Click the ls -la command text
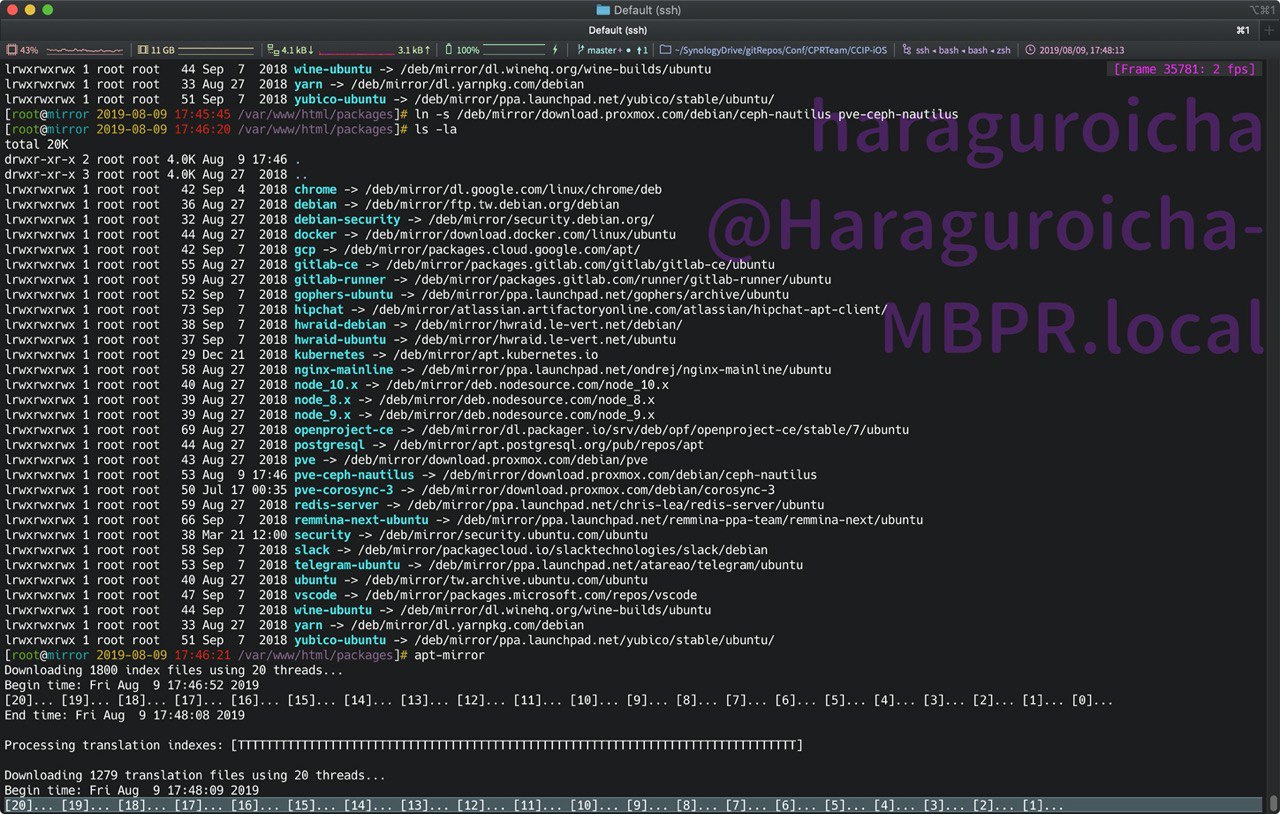The width and height of the screenshot is (1280, 814). click(435, 129)
